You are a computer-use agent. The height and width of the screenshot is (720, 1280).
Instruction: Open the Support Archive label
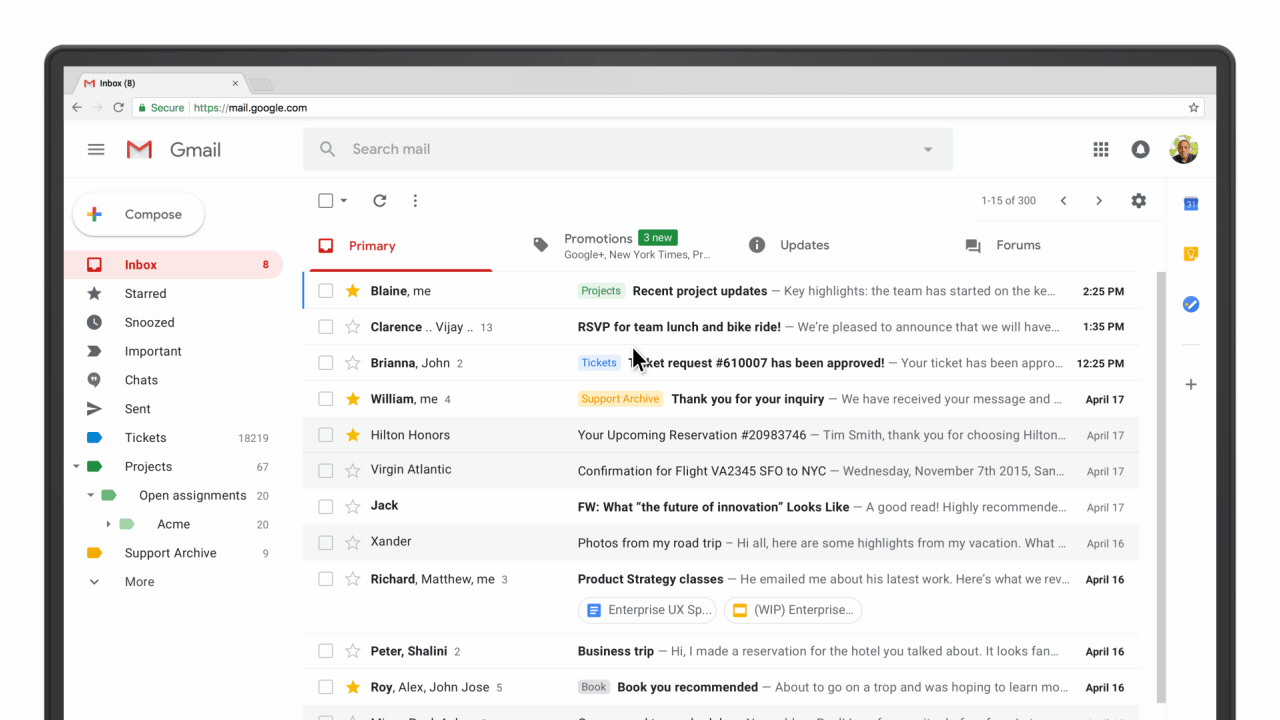coord(169,552)
